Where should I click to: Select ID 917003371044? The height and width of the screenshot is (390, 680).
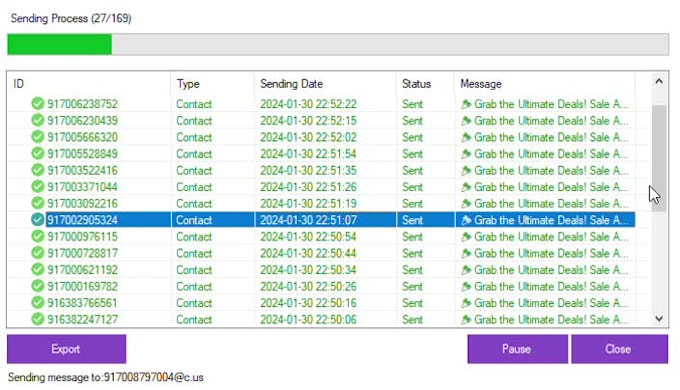82,187
